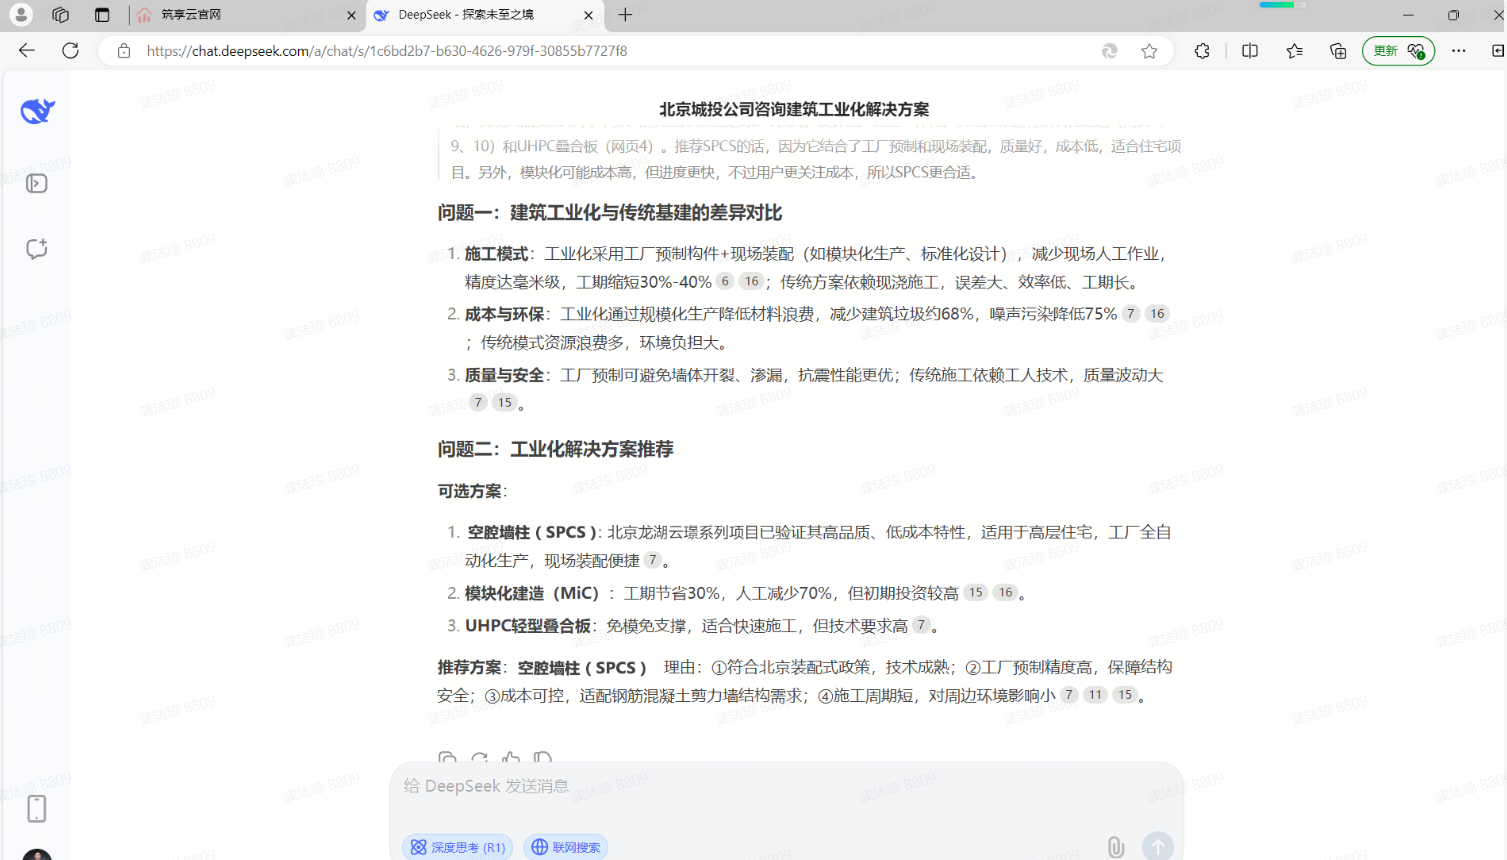Start a new chat via sidebar icon
Image resolution: width=1507 pixels, height=860 pixels.
click(x=37, y=249)
